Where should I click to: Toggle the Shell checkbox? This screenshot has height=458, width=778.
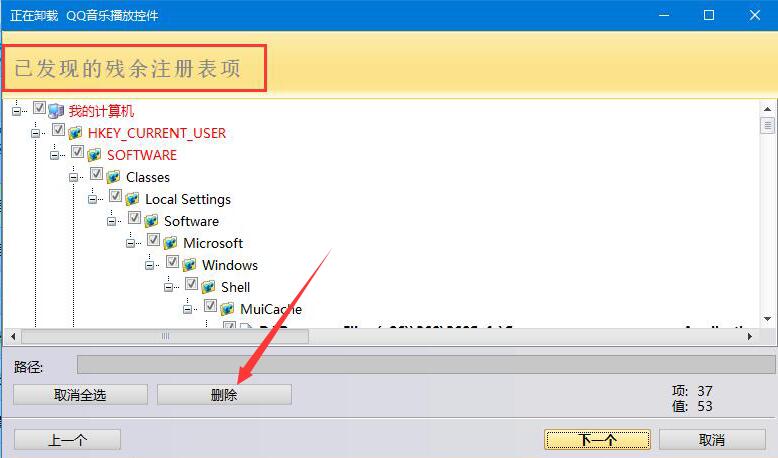coord(192,284)
